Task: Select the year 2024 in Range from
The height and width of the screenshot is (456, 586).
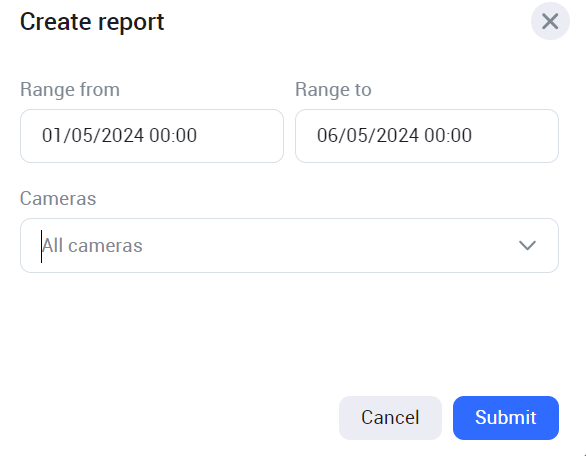Action: tap(123, 135)
